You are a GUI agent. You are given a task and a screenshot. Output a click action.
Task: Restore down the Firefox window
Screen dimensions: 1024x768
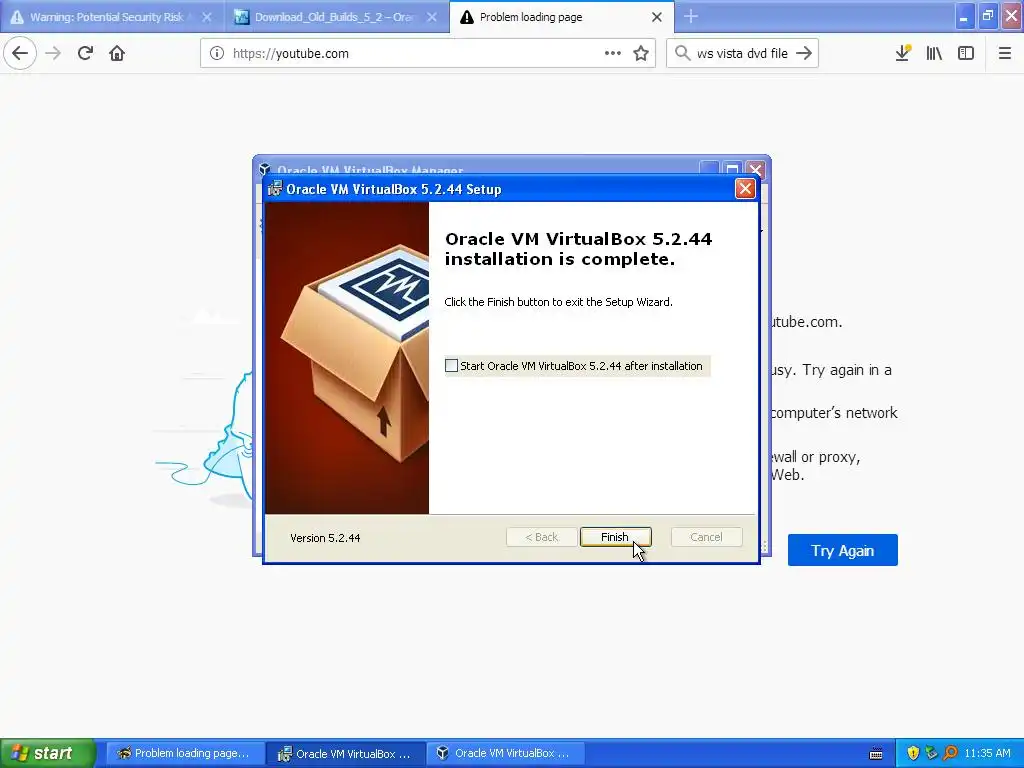tap(987, 16)
